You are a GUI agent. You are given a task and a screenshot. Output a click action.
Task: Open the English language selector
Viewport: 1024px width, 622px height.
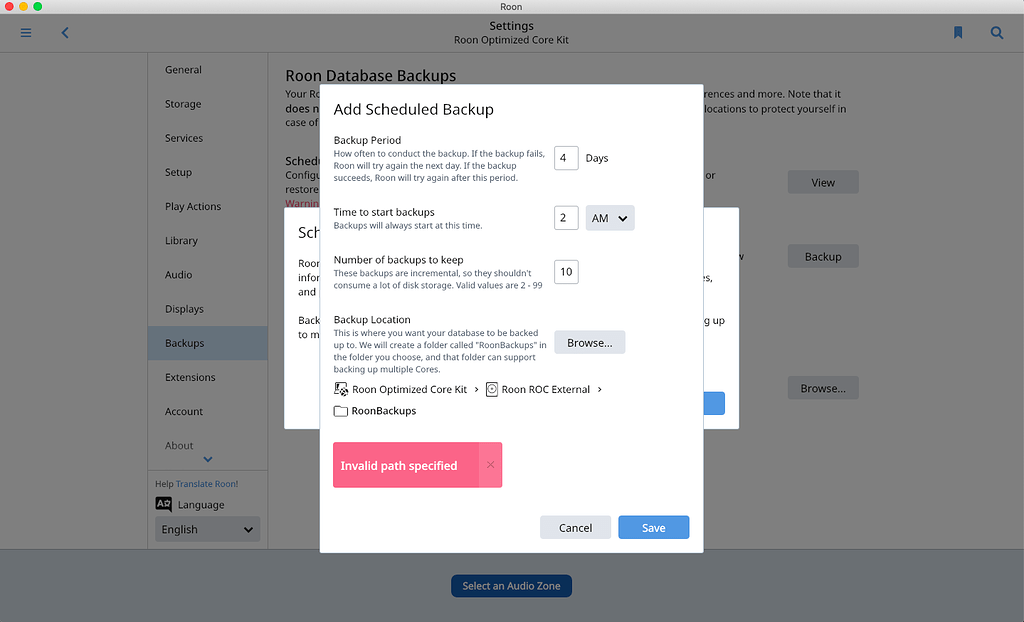pyautogui.click(x=206, y=529)
